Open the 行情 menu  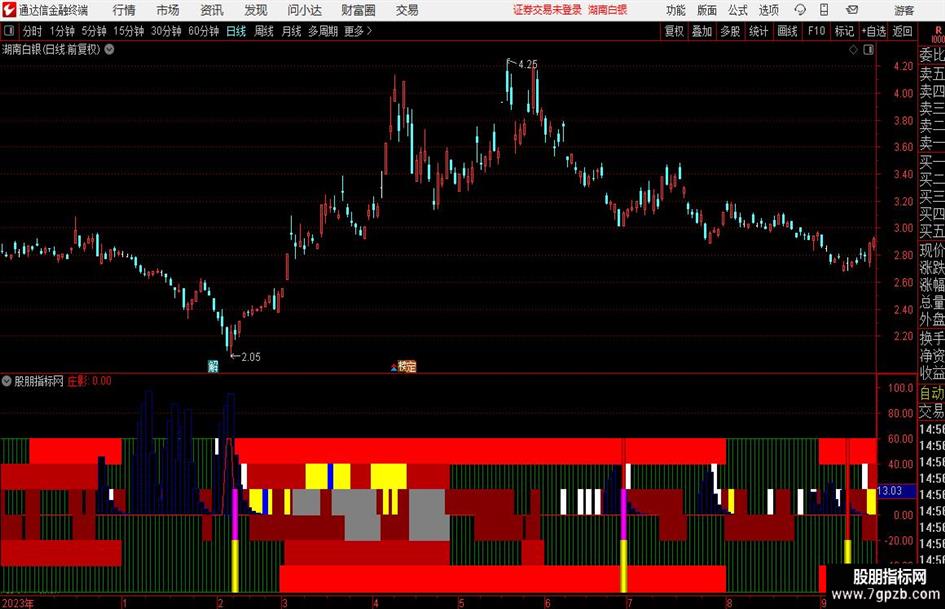pyautogui.click(x=124, y=10)
